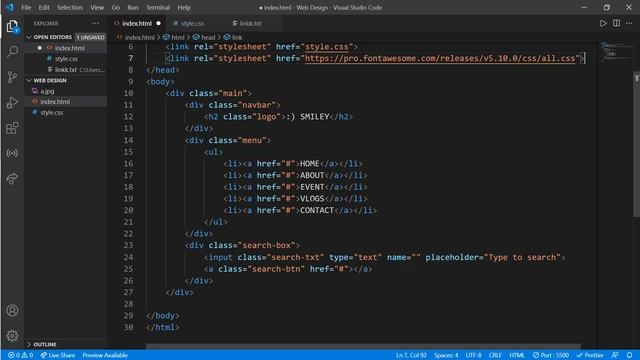Click the code minimap preview
The width and height of the screenshot is (640, 360).
coord(615,51)
